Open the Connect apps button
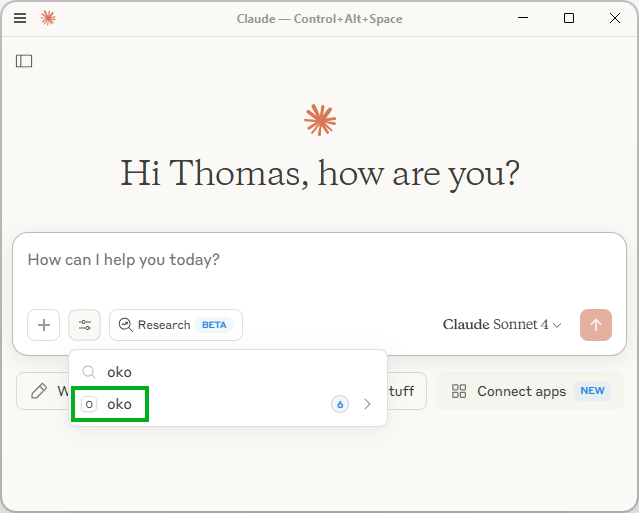 530,391
